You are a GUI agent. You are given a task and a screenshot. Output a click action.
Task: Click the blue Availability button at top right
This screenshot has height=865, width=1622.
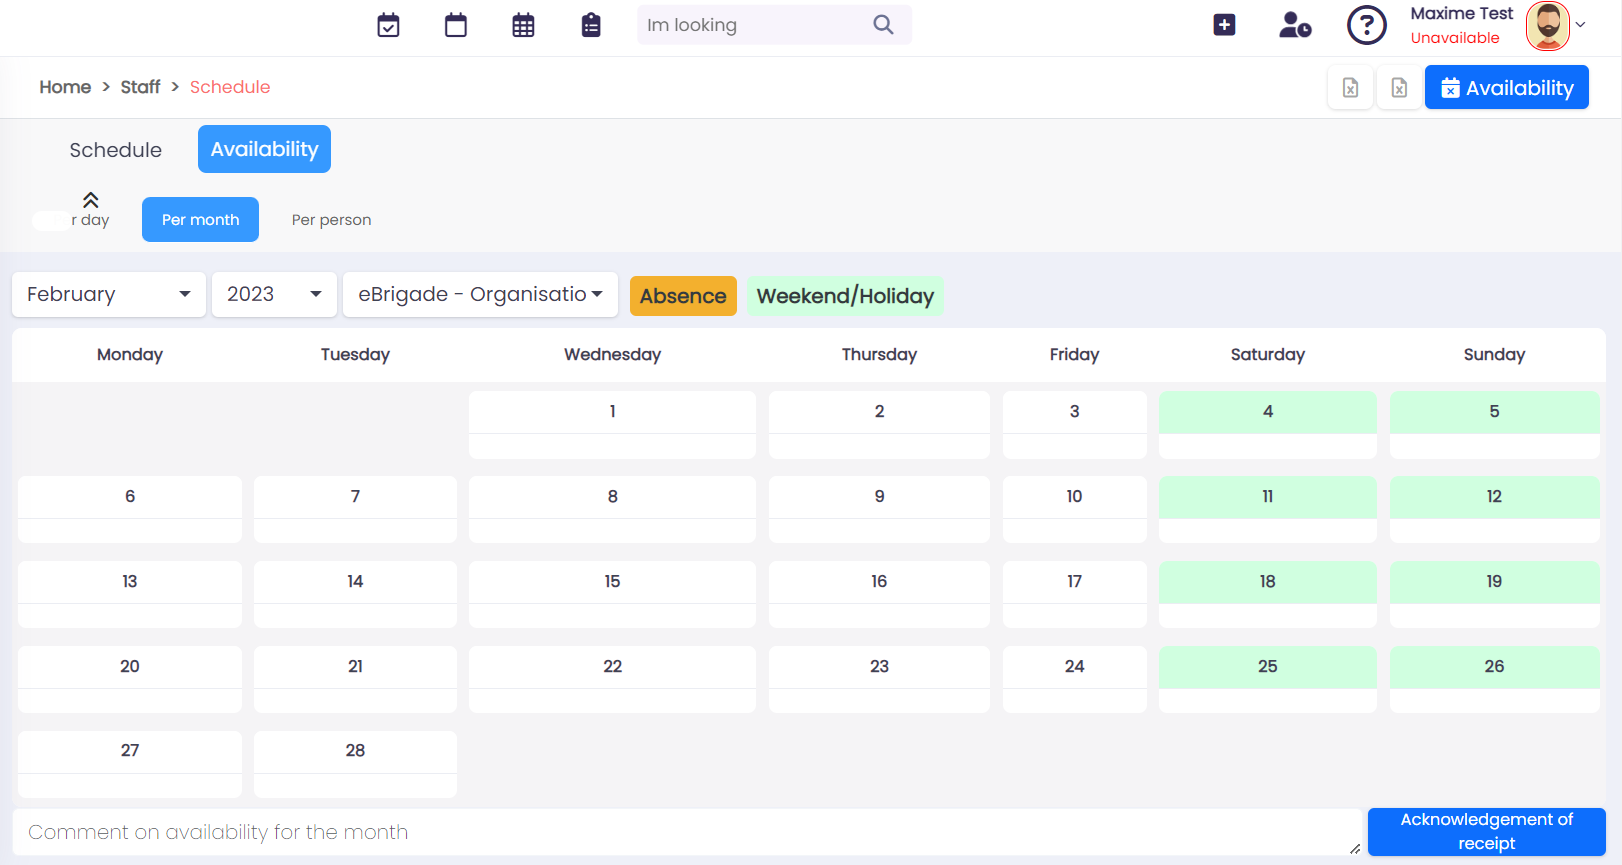[1506, 88]
